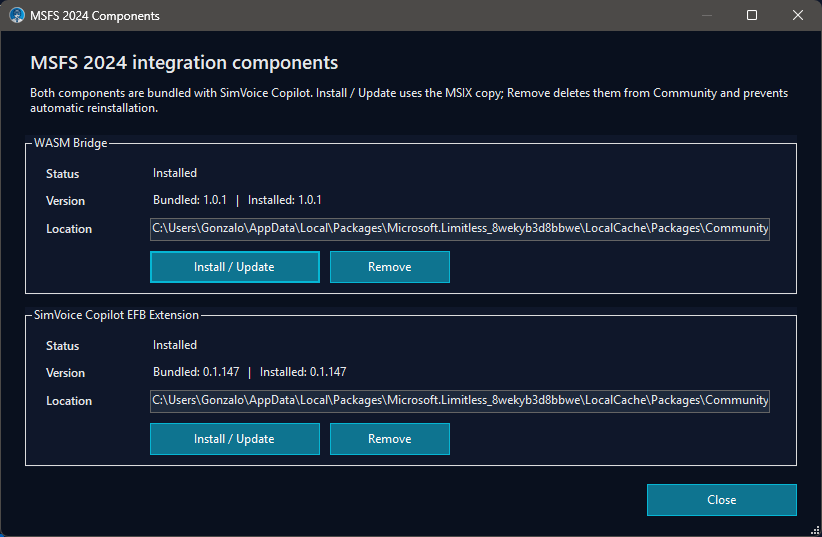The width and height of the screenshot is (822, 537).
Task: Click Install / Update for WASM Bridge
Action: 235,267
